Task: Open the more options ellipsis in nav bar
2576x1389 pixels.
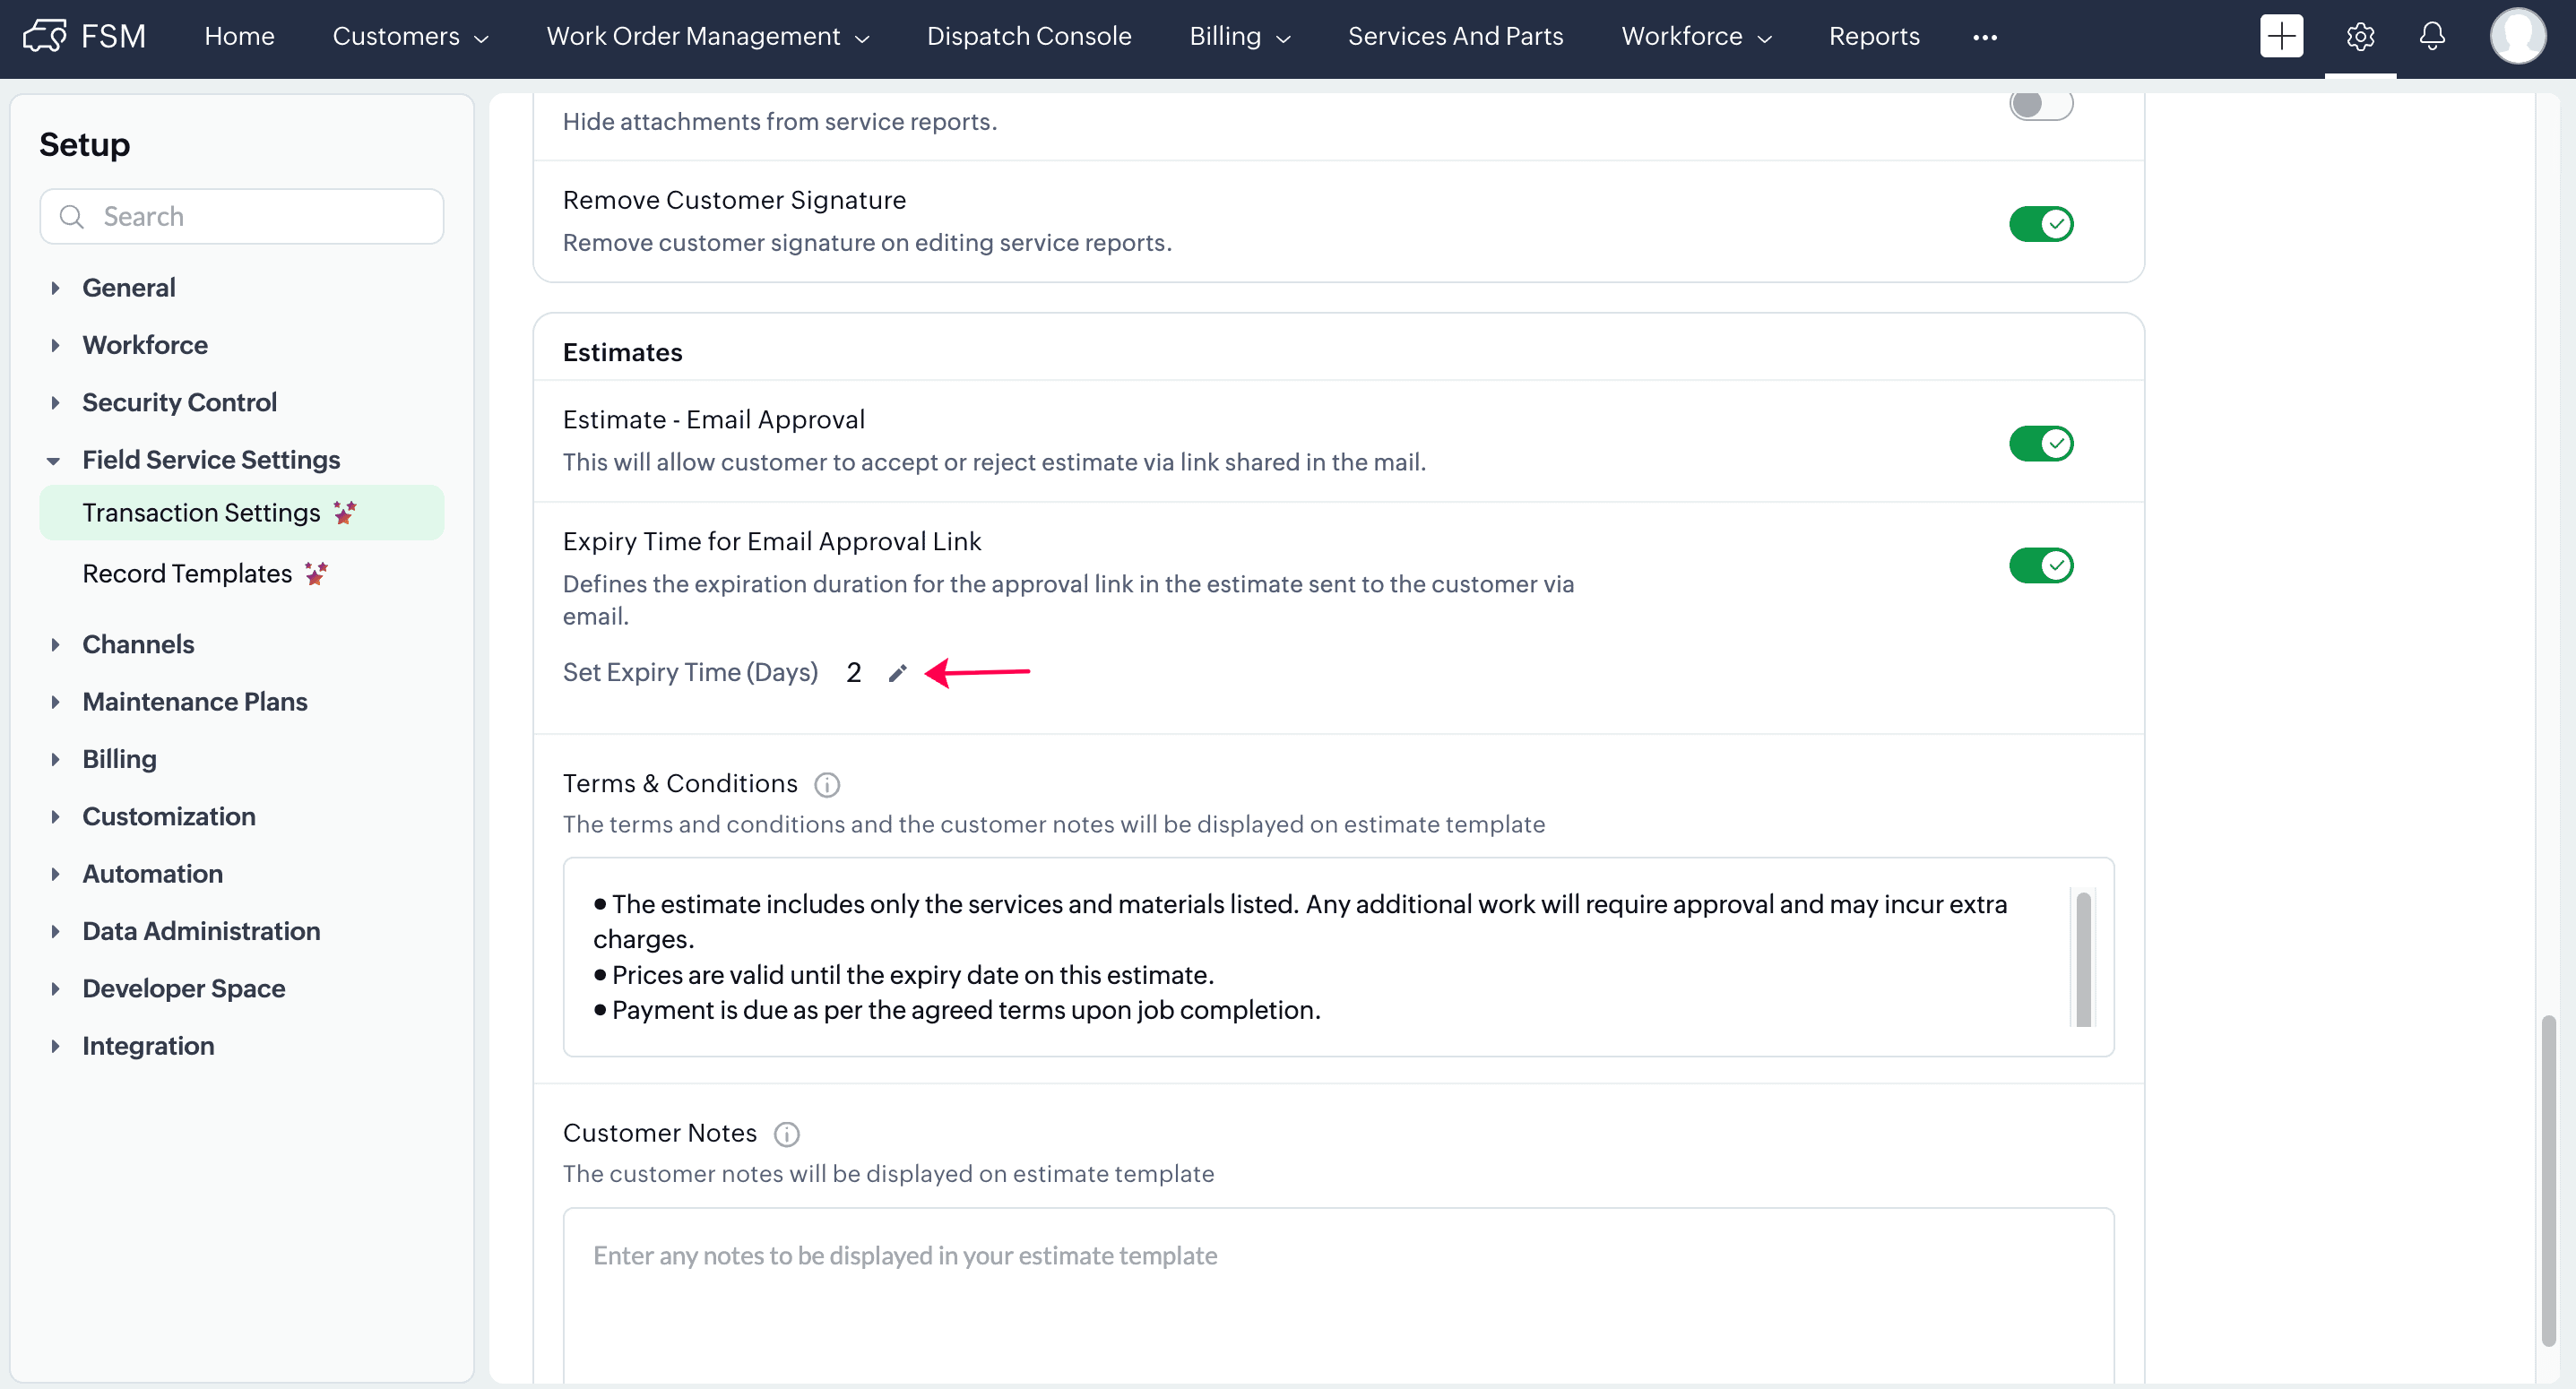Action: [x=1984, y=37]
